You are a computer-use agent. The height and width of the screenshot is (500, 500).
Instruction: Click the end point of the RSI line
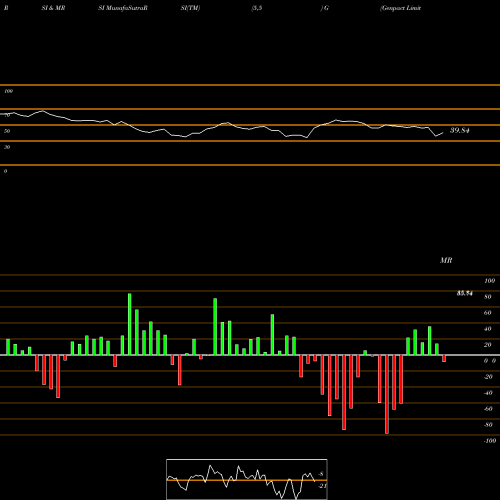point(443,133)
